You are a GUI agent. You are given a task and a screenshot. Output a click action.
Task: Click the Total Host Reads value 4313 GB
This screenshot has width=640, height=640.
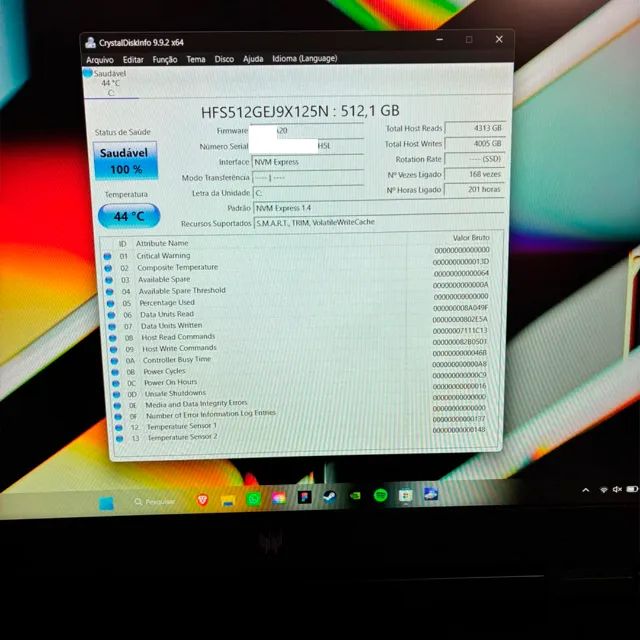tap(475, 128)
